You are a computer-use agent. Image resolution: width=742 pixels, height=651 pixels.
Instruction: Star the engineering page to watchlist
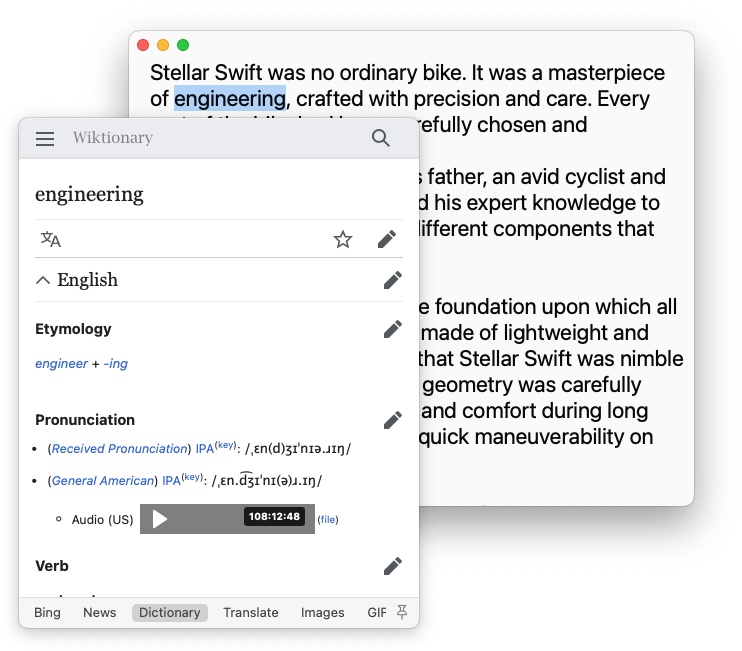(x=343, y=240)
